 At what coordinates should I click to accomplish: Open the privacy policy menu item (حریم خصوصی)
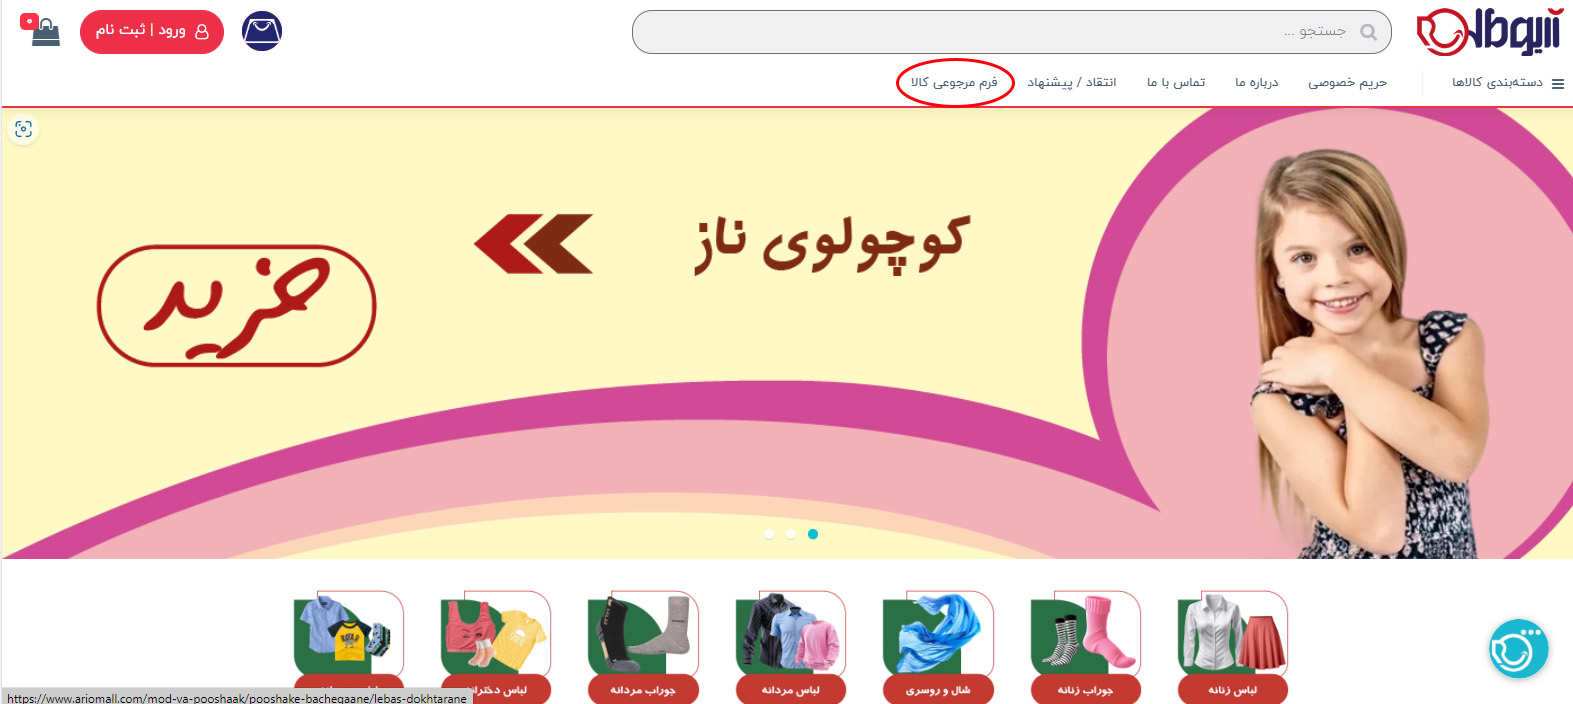tap(1347, 83)
